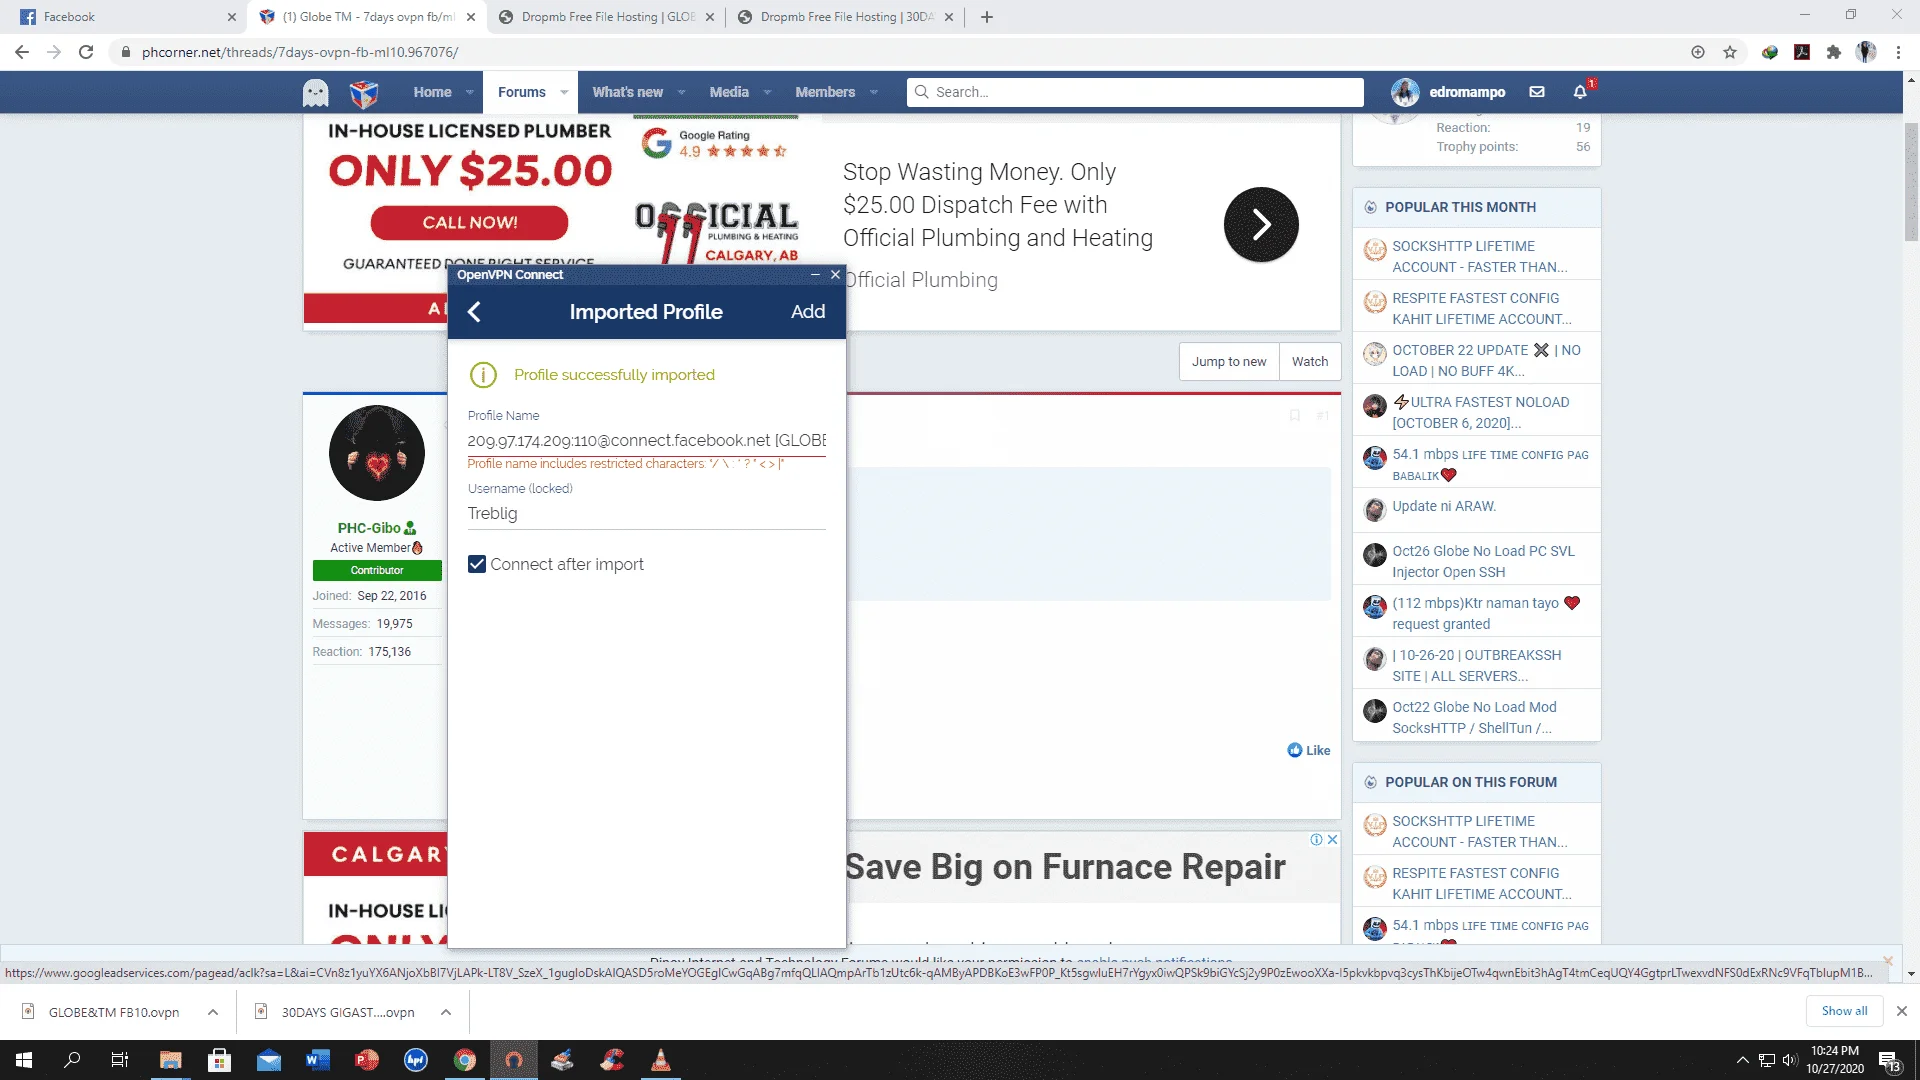The width and height of the screenshot is (1920, 1080).
Task: Go back in OpenVPN Connect dialog
Action: point(475,312)
